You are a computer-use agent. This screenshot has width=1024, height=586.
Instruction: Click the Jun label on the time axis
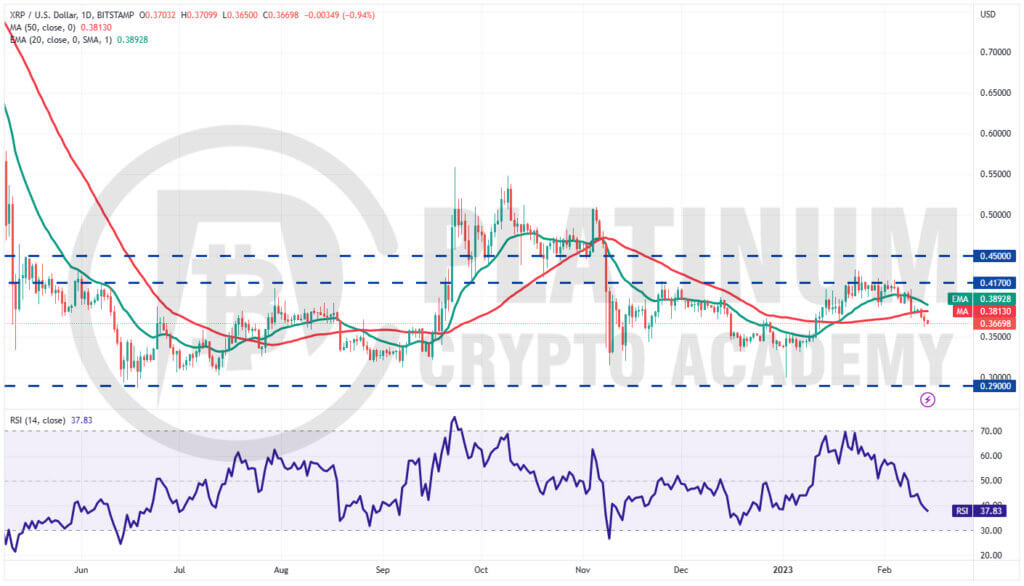[x=81, y=570]
